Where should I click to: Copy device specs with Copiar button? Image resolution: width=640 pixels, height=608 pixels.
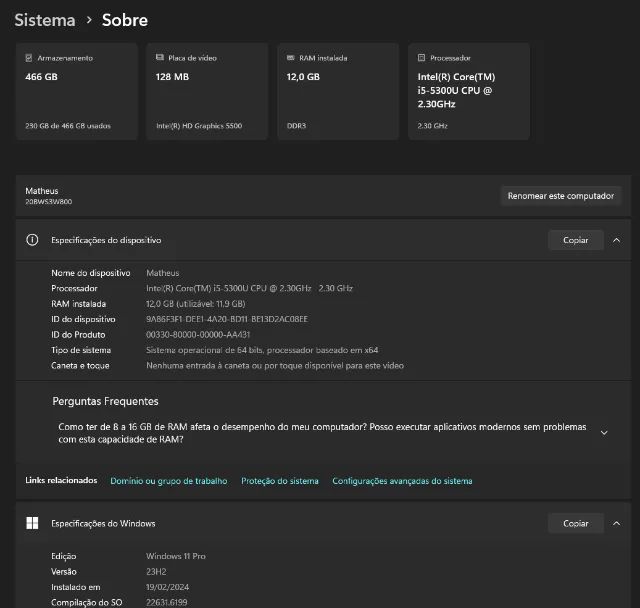click(575, 240)
